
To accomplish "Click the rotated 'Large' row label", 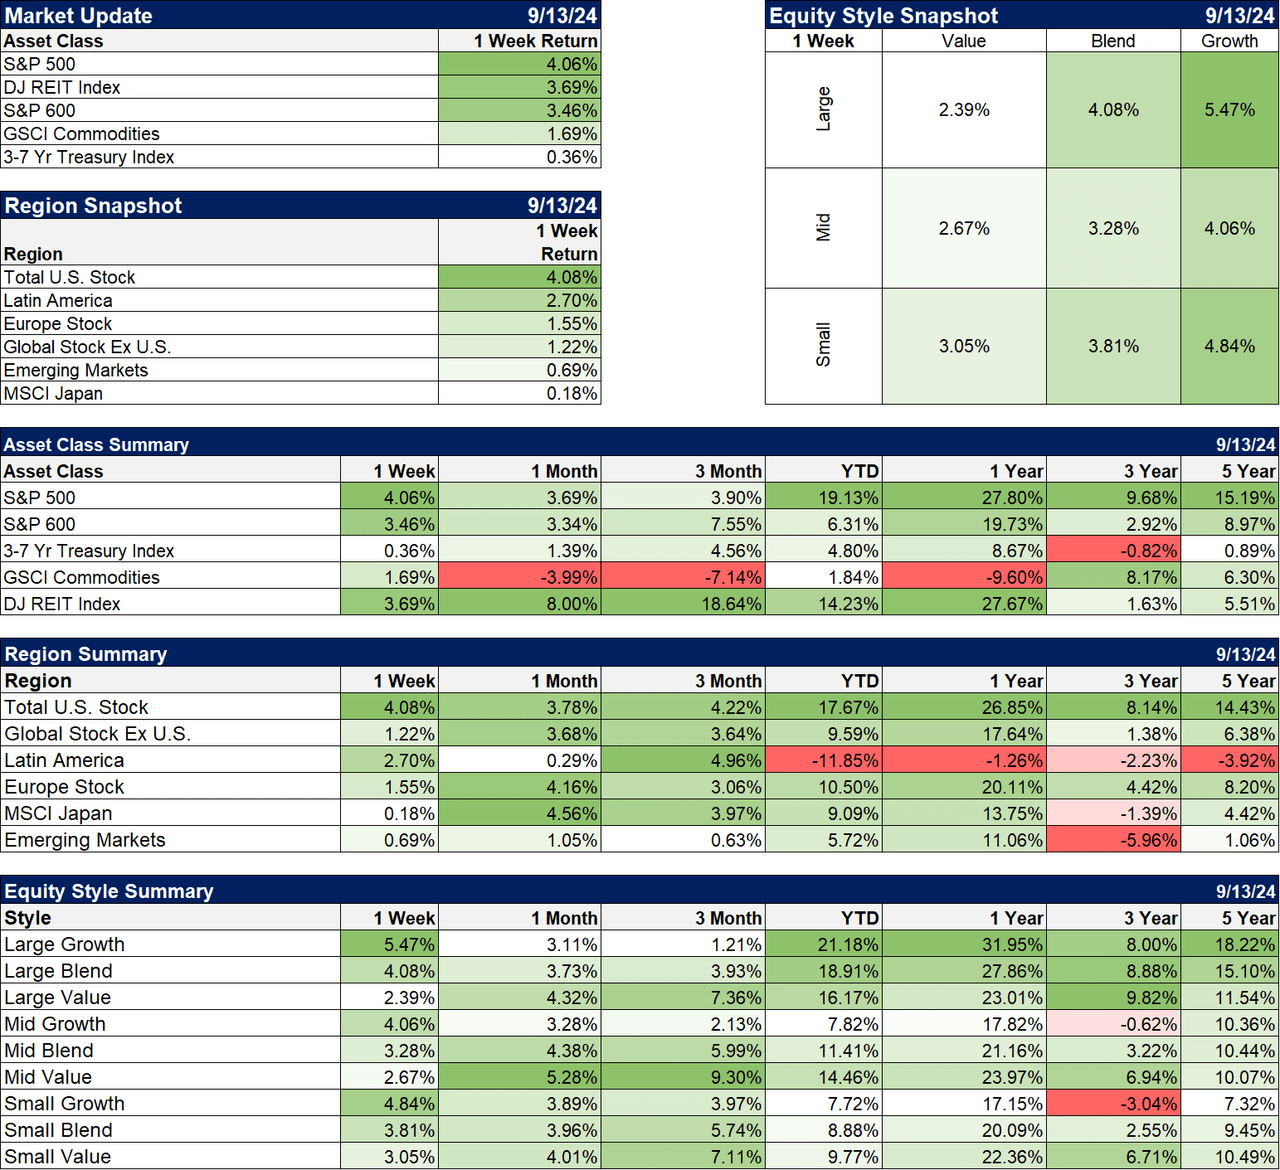I will coord(824,109).
